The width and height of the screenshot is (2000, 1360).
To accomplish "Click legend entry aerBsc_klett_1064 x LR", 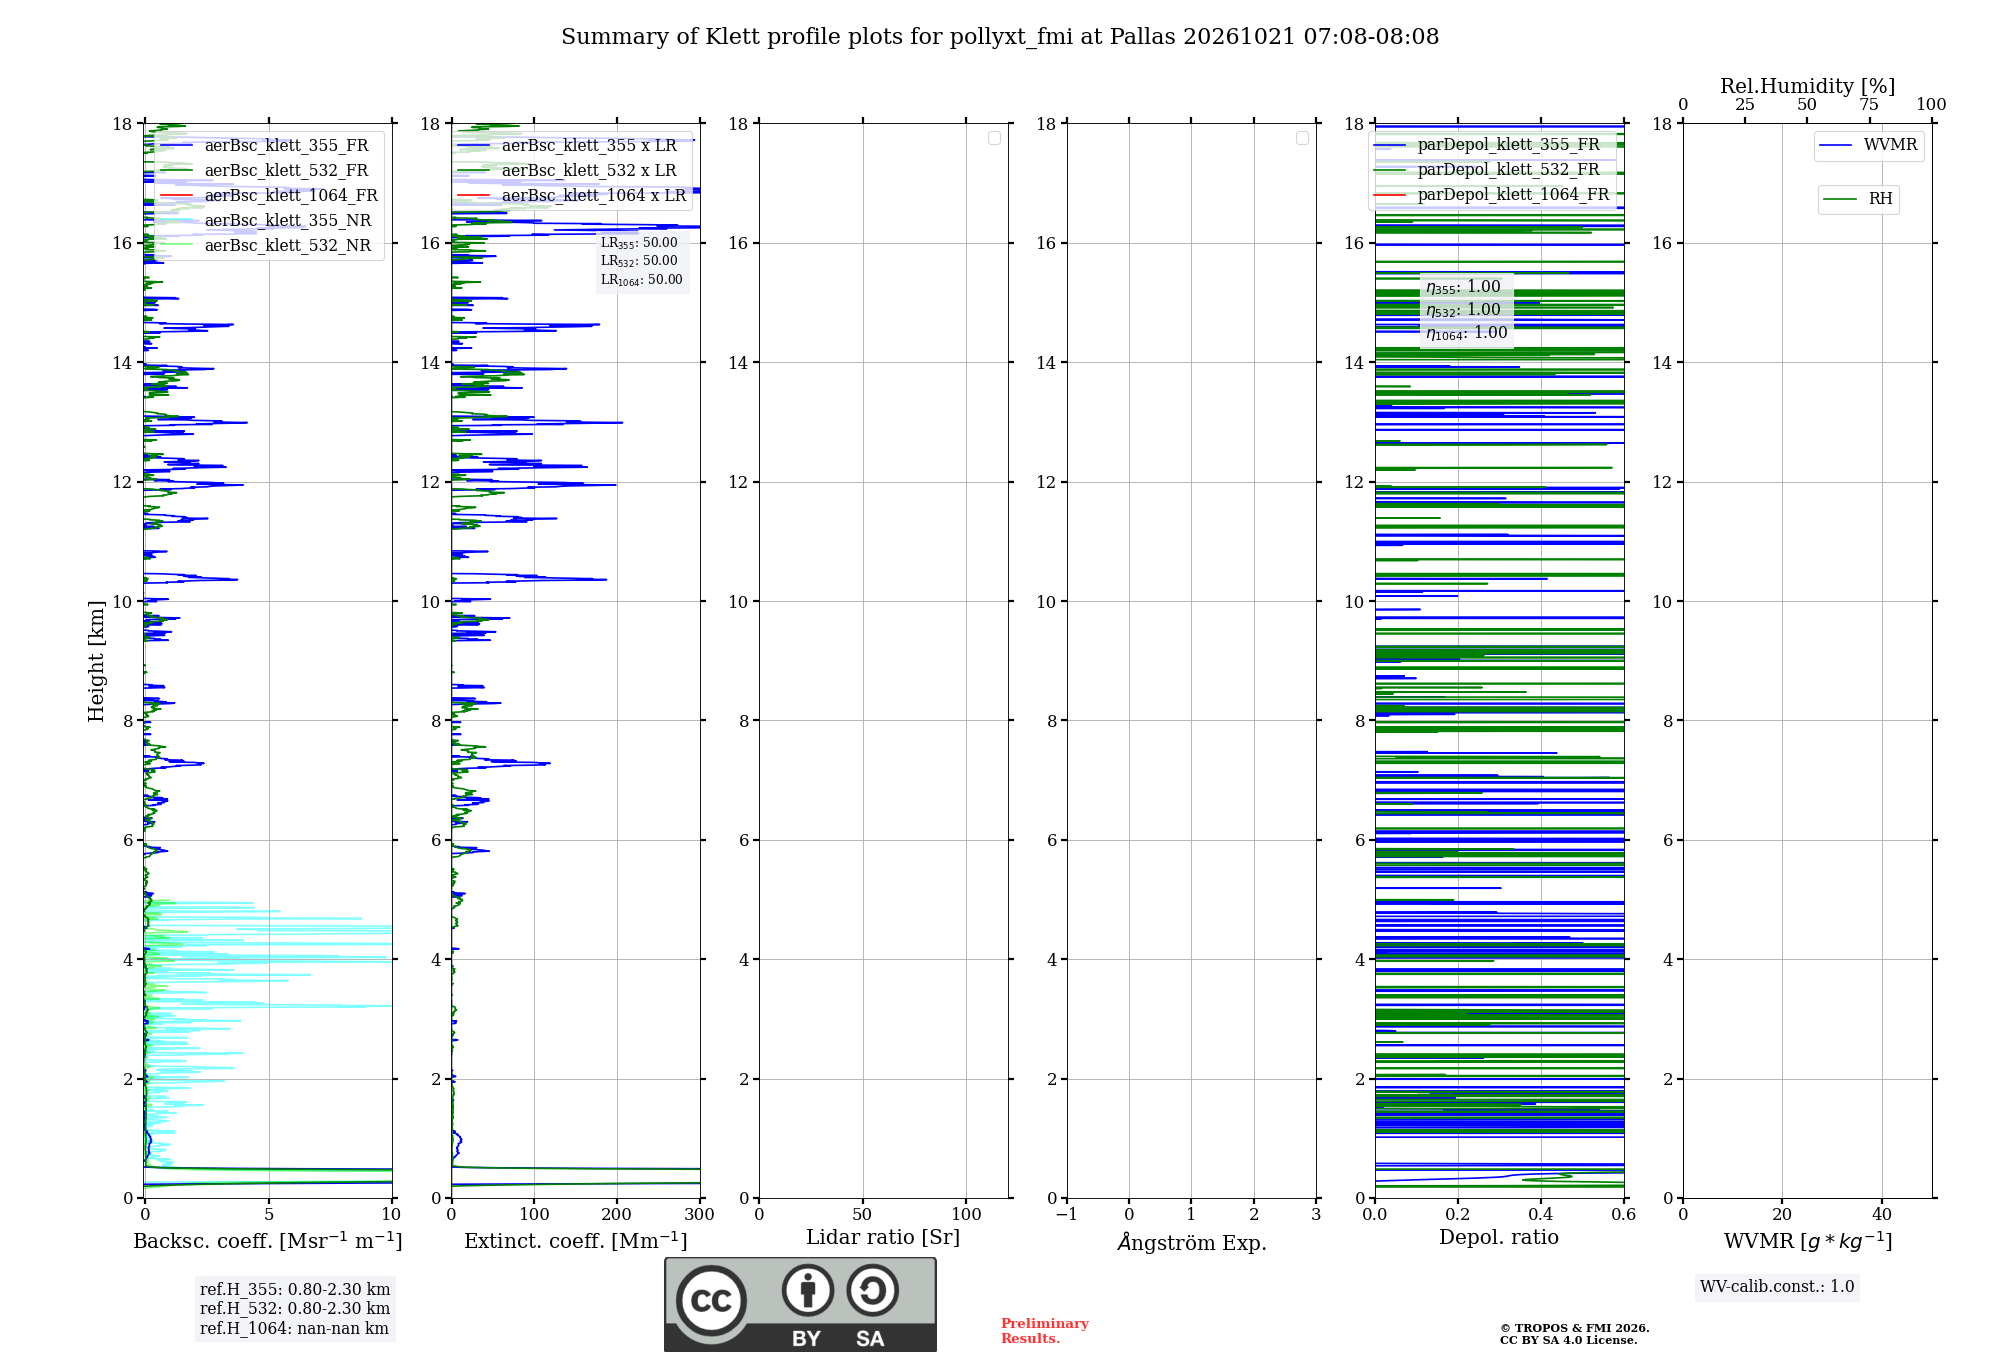I will (572, 196).
